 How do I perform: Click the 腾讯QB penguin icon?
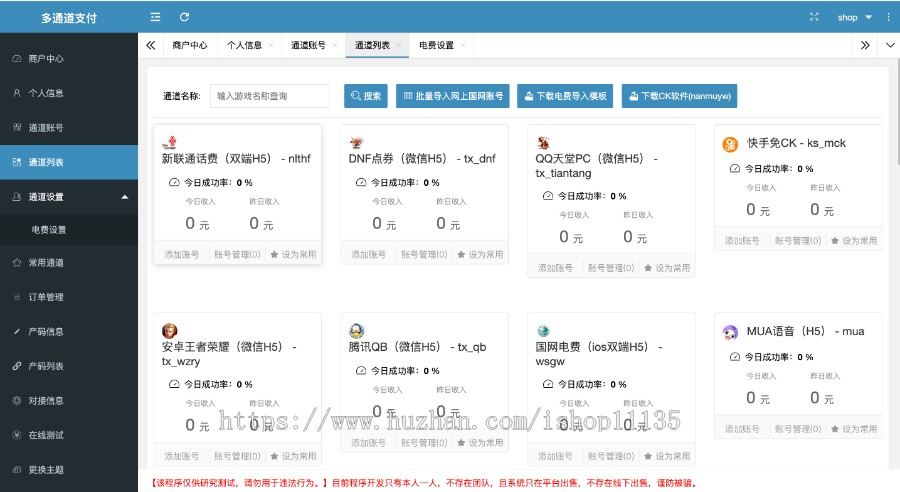(x=356, y=331)
